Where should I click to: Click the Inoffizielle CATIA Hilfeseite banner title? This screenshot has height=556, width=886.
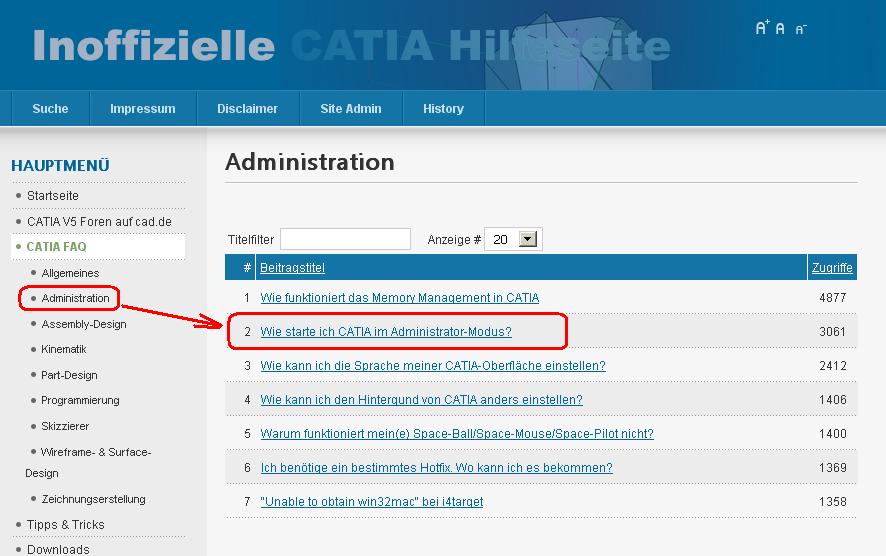point(351,46)
